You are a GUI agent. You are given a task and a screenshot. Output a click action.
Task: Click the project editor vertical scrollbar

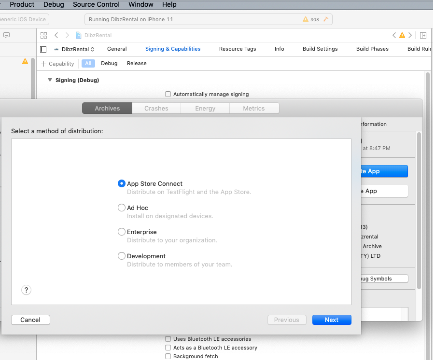[x=428, y=217]
